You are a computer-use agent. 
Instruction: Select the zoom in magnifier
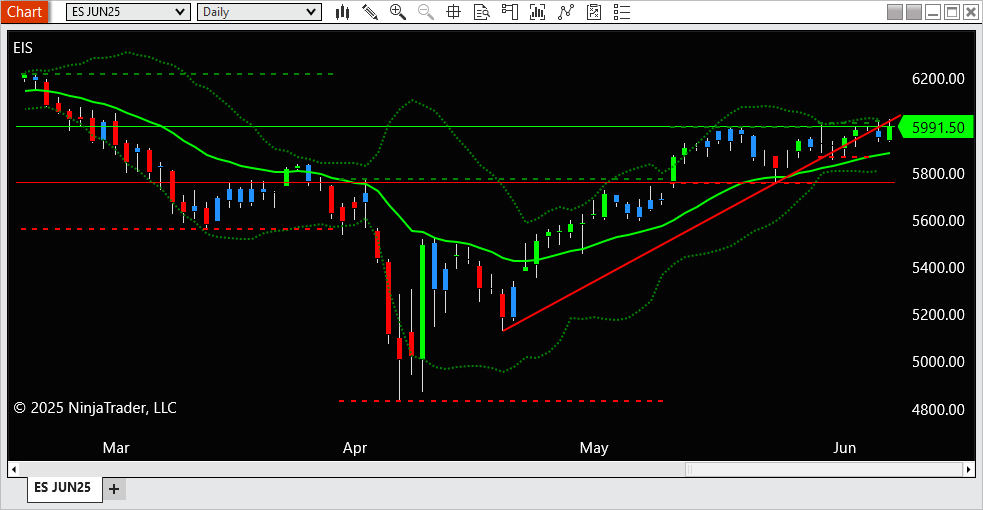[397, 12]
